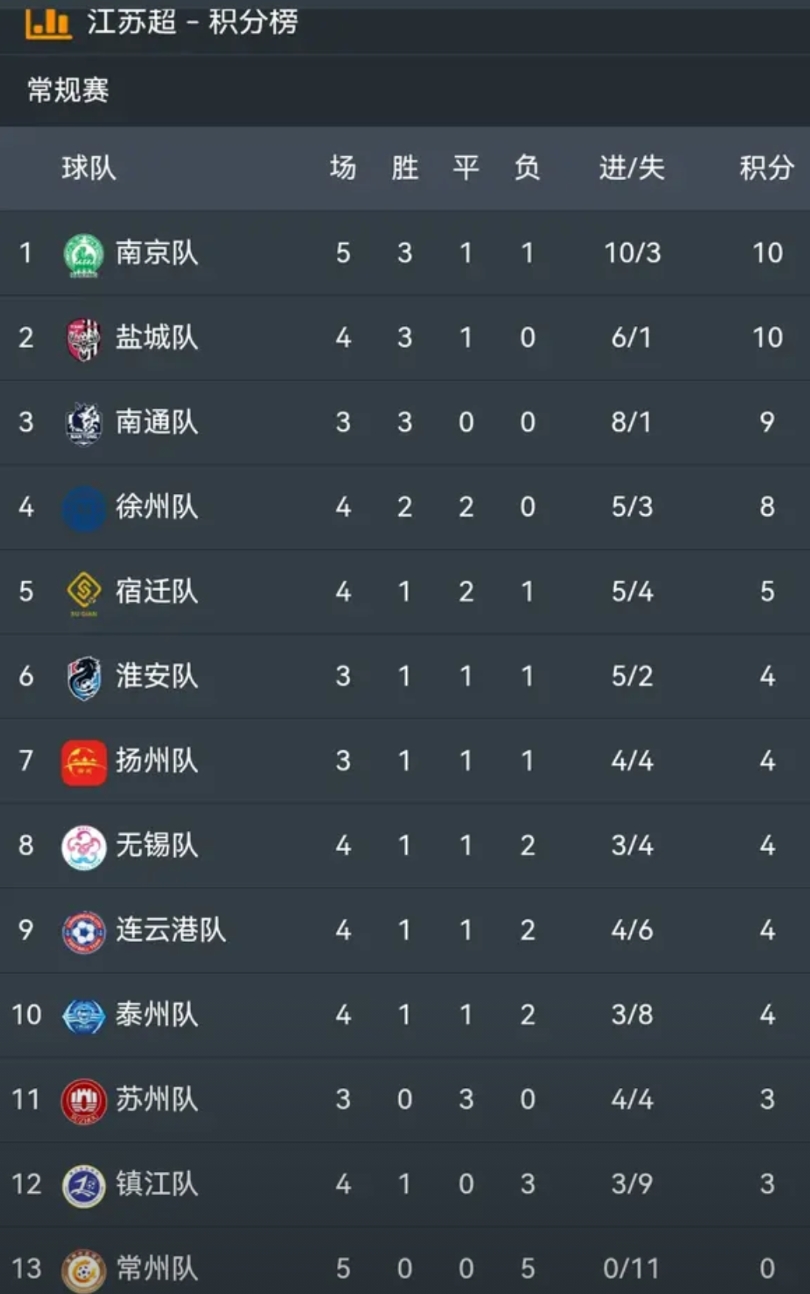Screen dimensions: 810x1294
Task: Select the 江苏超 - 积分榜 title
Action: [193, 21]
